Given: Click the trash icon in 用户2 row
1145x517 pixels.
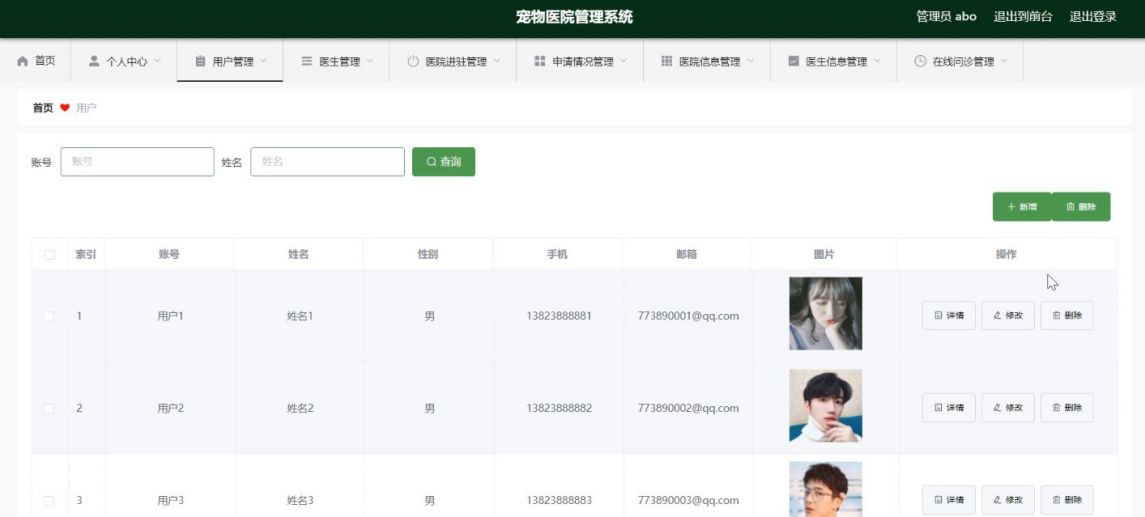Looking at the screenshot, I should point(1057,408).
